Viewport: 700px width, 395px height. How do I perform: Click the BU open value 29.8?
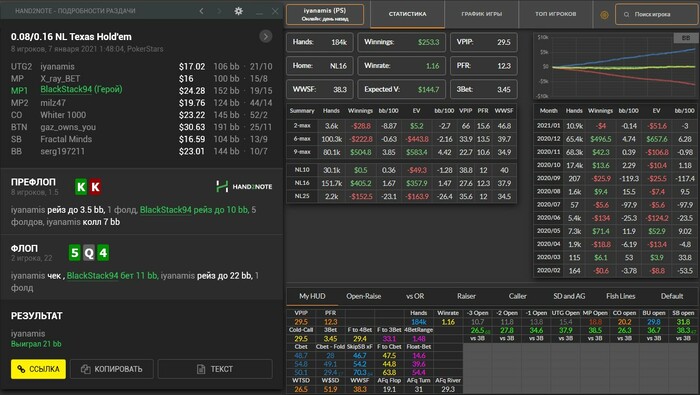(654, 322)
